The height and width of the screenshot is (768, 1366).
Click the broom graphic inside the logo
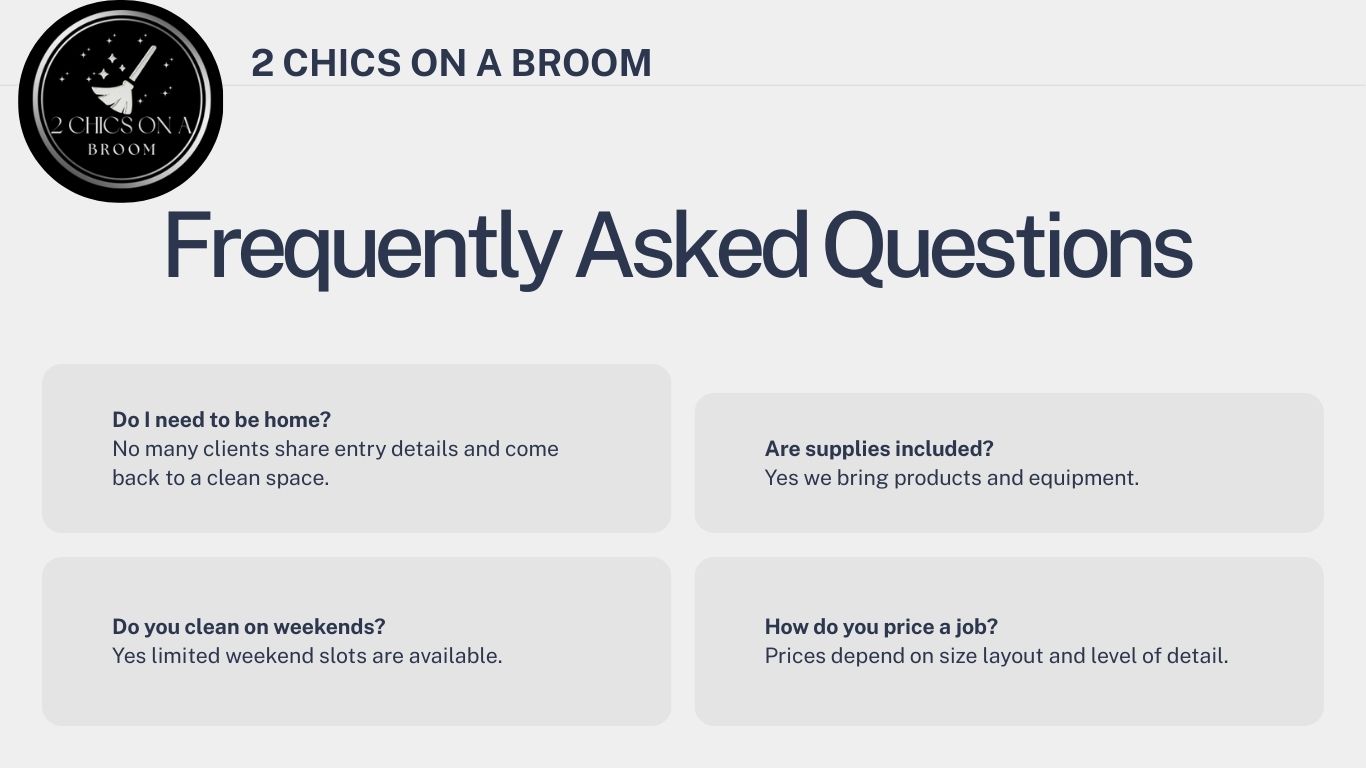tap(121, 80)
